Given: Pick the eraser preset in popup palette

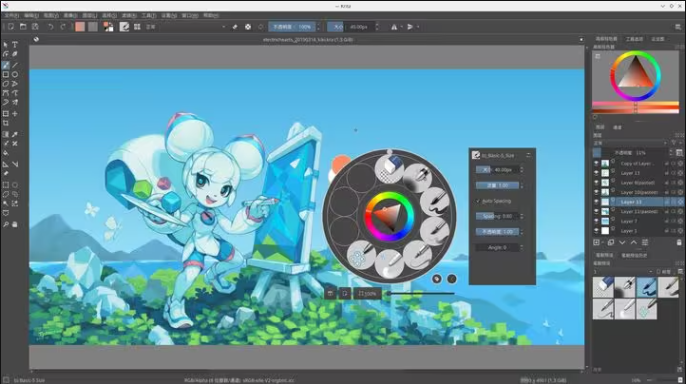Looking at the screenshot, I should pos(390,168).
